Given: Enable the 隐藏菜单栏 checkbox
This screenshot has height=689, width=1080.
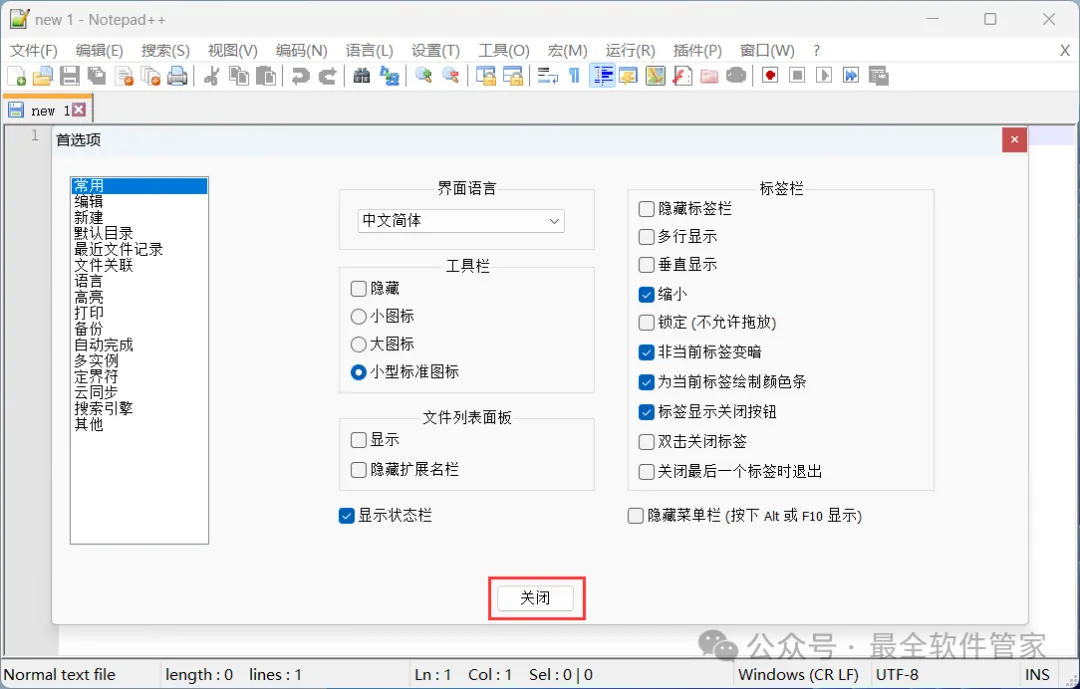Looking at the screenshot, I should 635,516.
